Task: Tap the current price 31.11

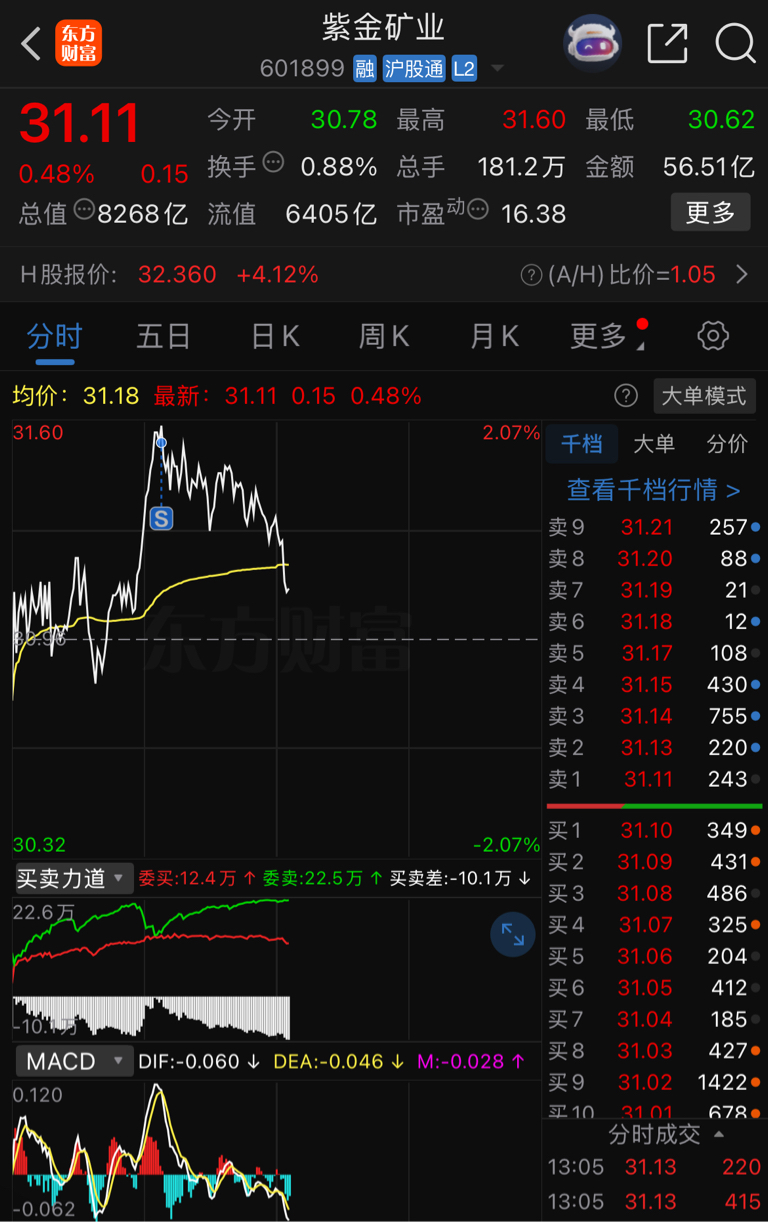Action: coord(80,124)
